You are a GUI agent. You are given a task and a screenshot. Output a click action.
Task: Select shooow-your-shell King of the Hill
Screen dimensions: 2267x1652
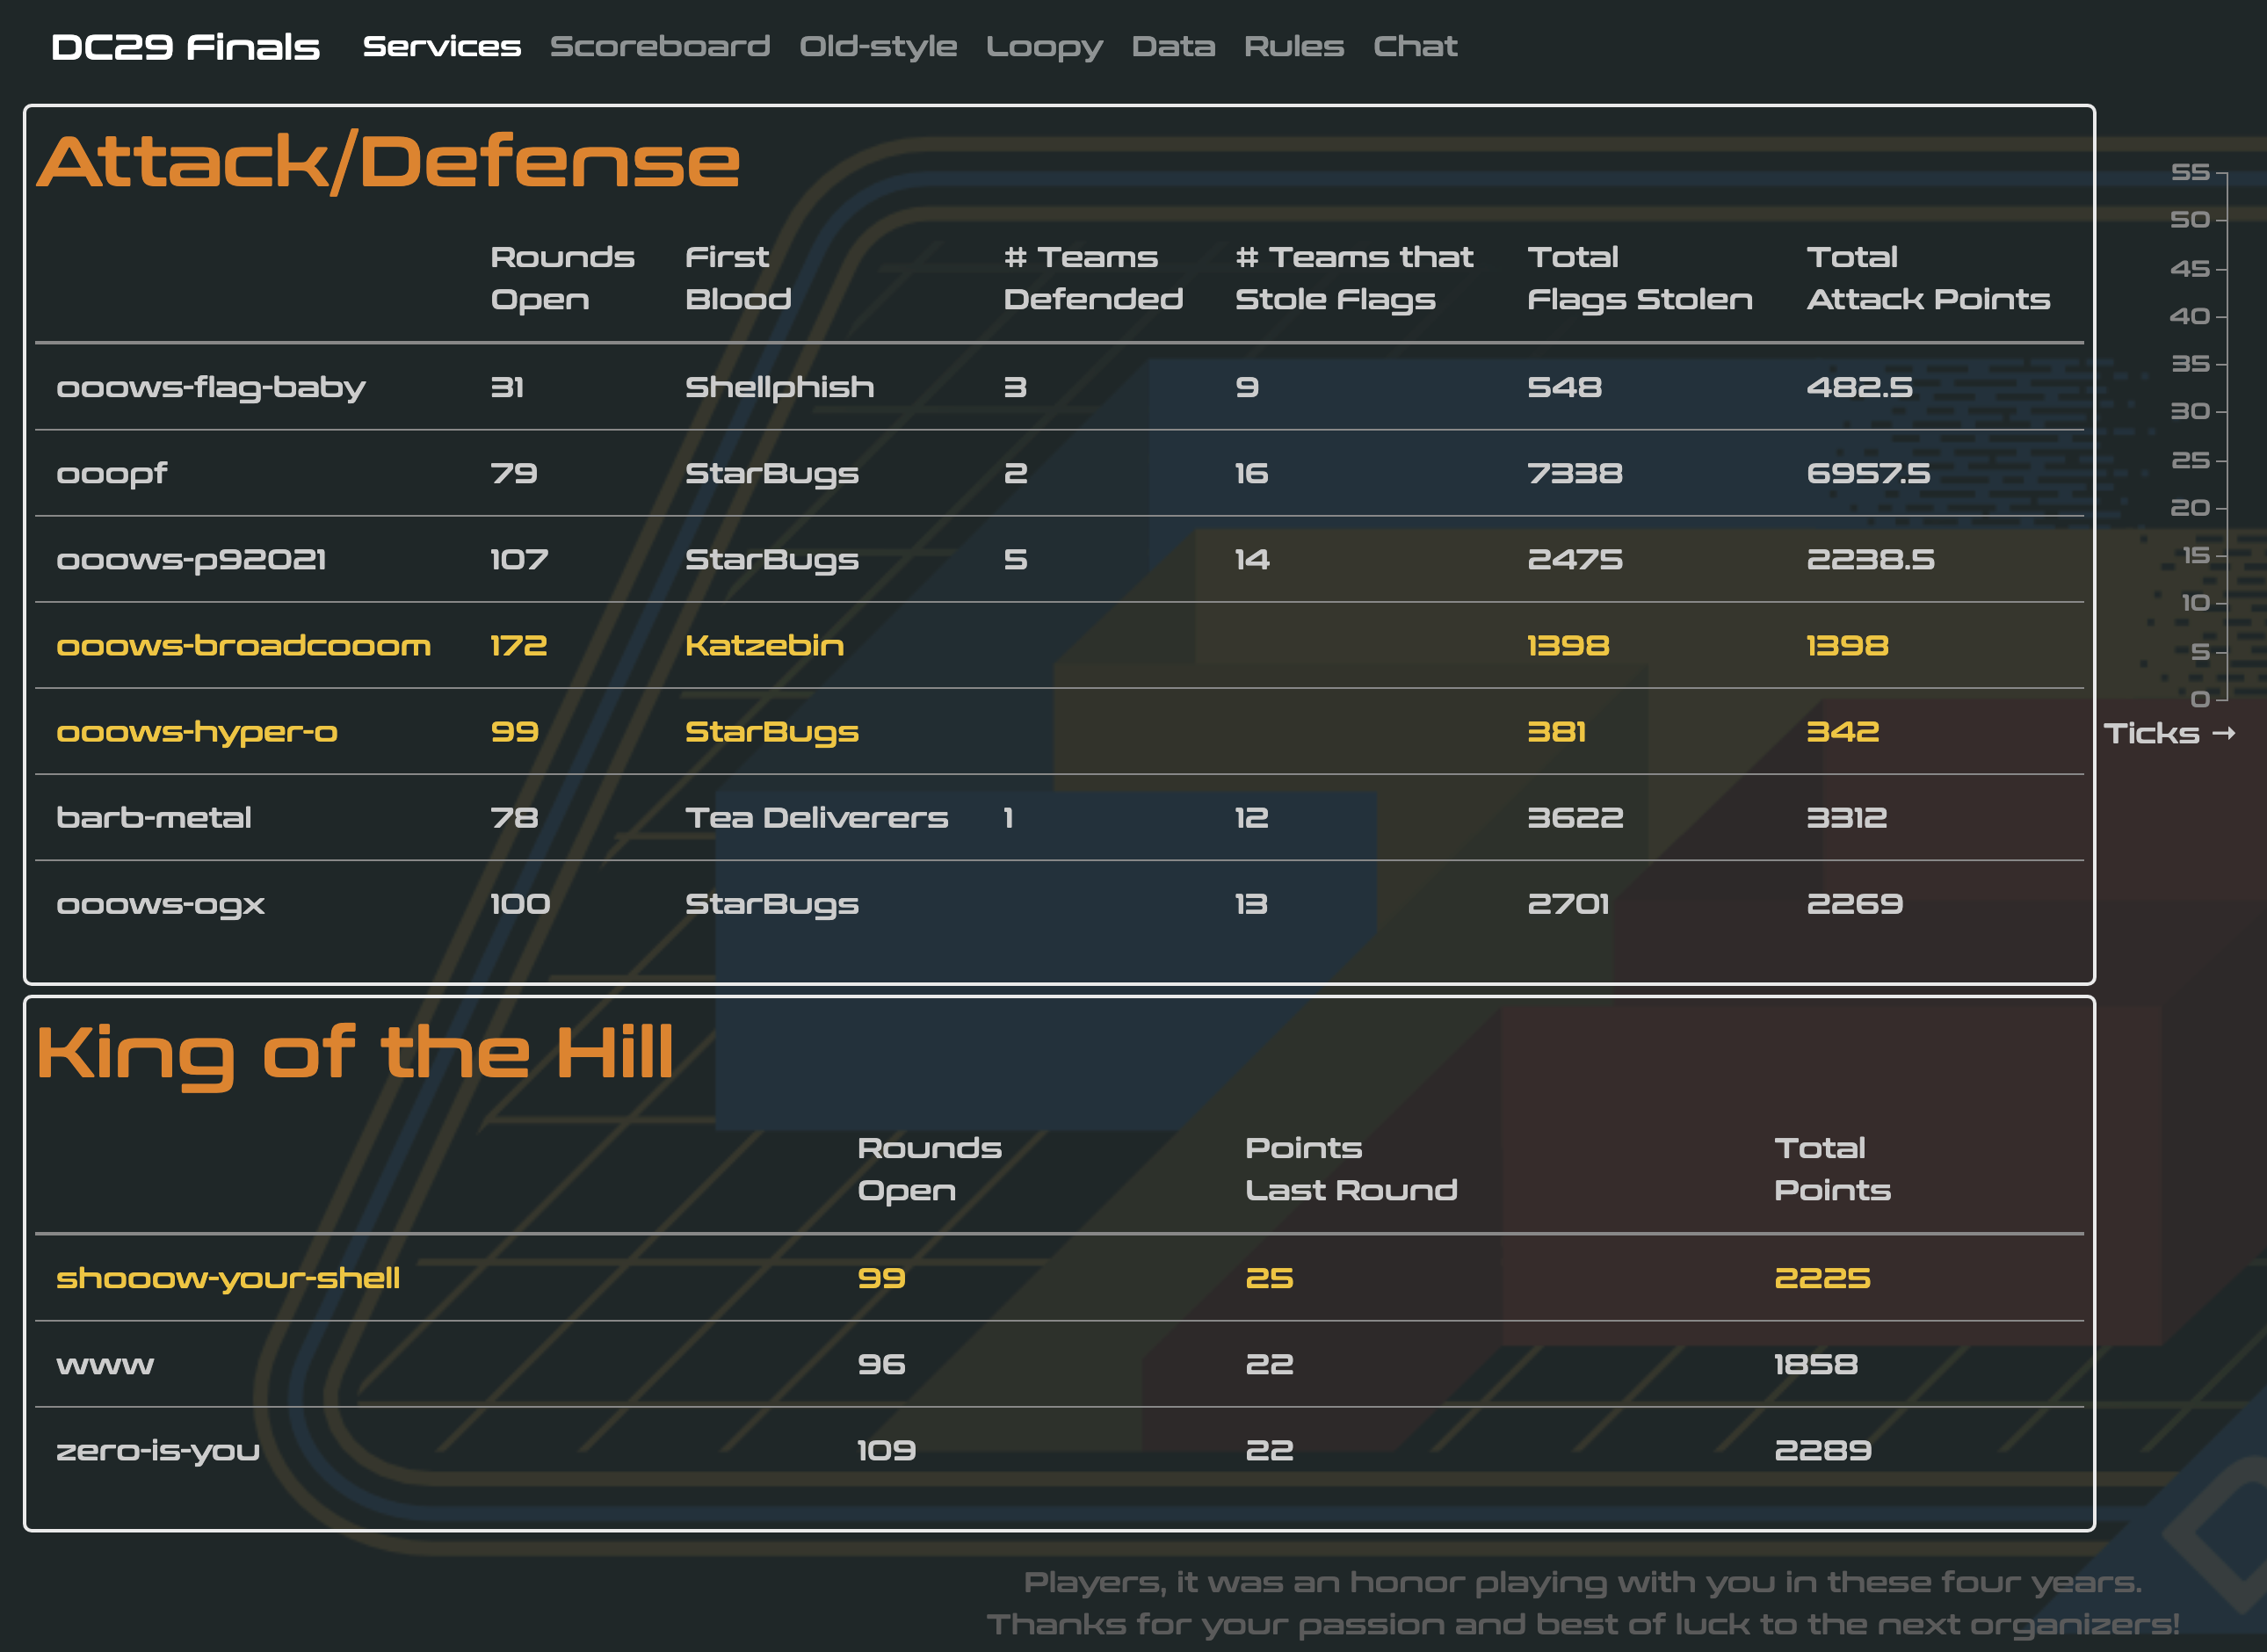point(228,1277)
